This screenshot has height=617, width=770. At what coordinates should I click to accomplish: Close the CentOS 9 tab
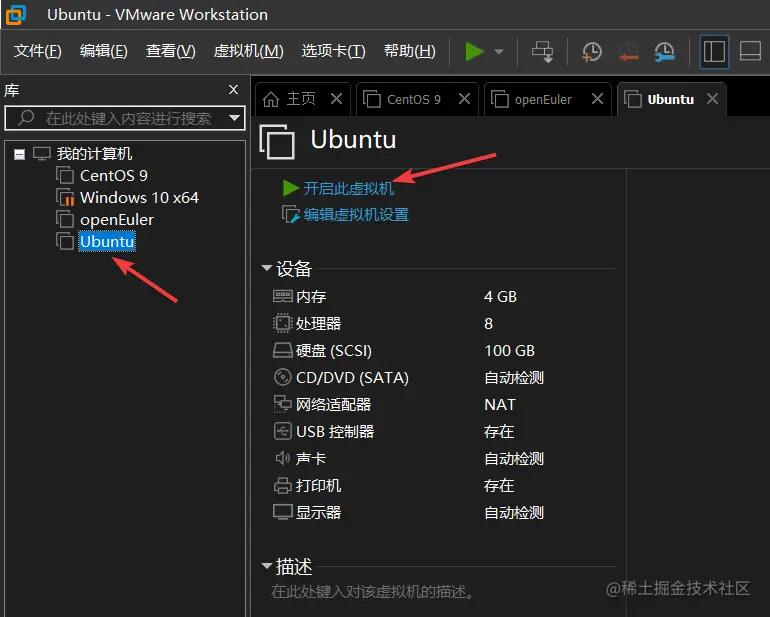tap(464, 99)
